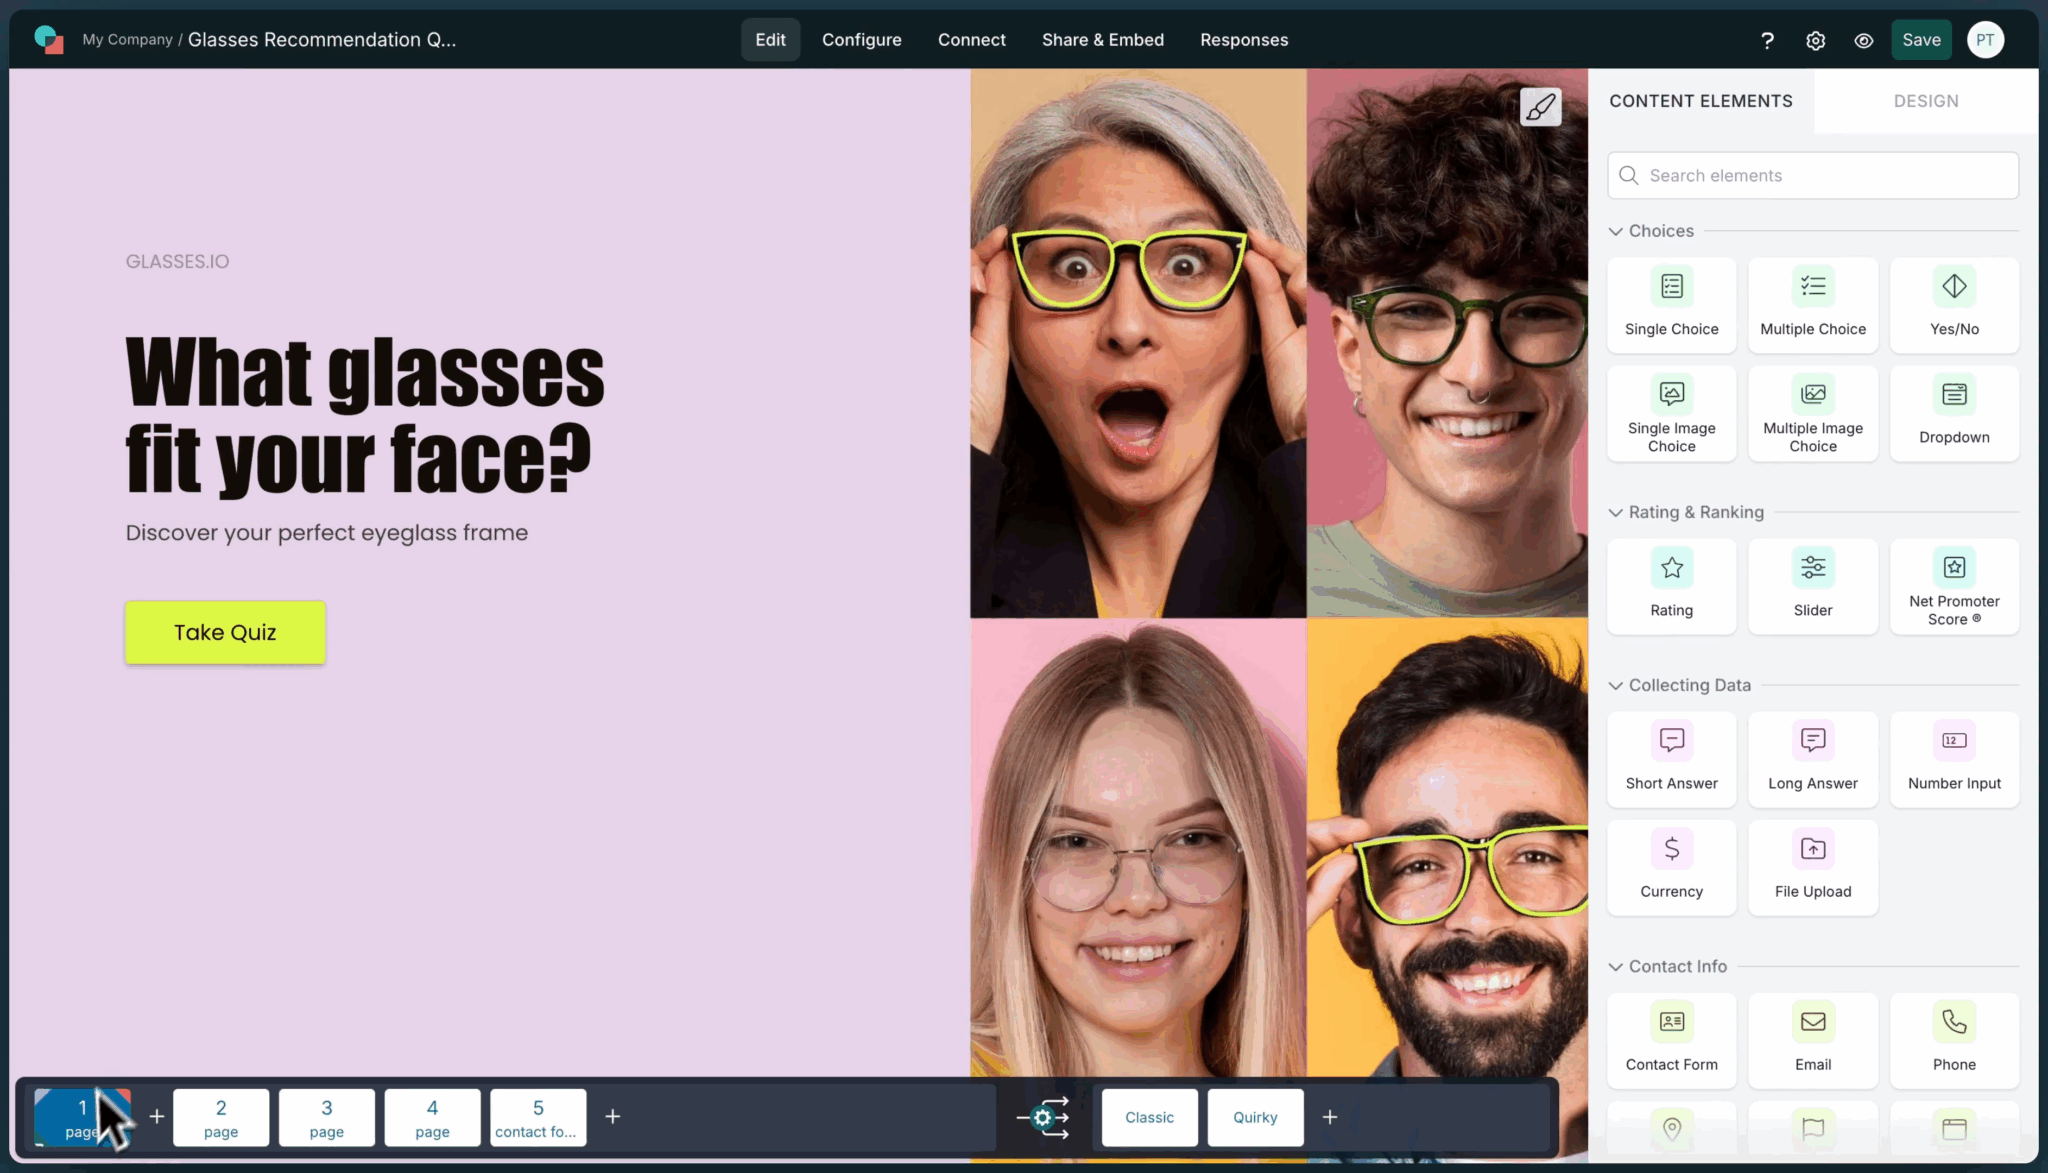Add a File Upload element
Image resolution: width=2048 pixels, height=1173 pixels.
tap(1812, 867)
